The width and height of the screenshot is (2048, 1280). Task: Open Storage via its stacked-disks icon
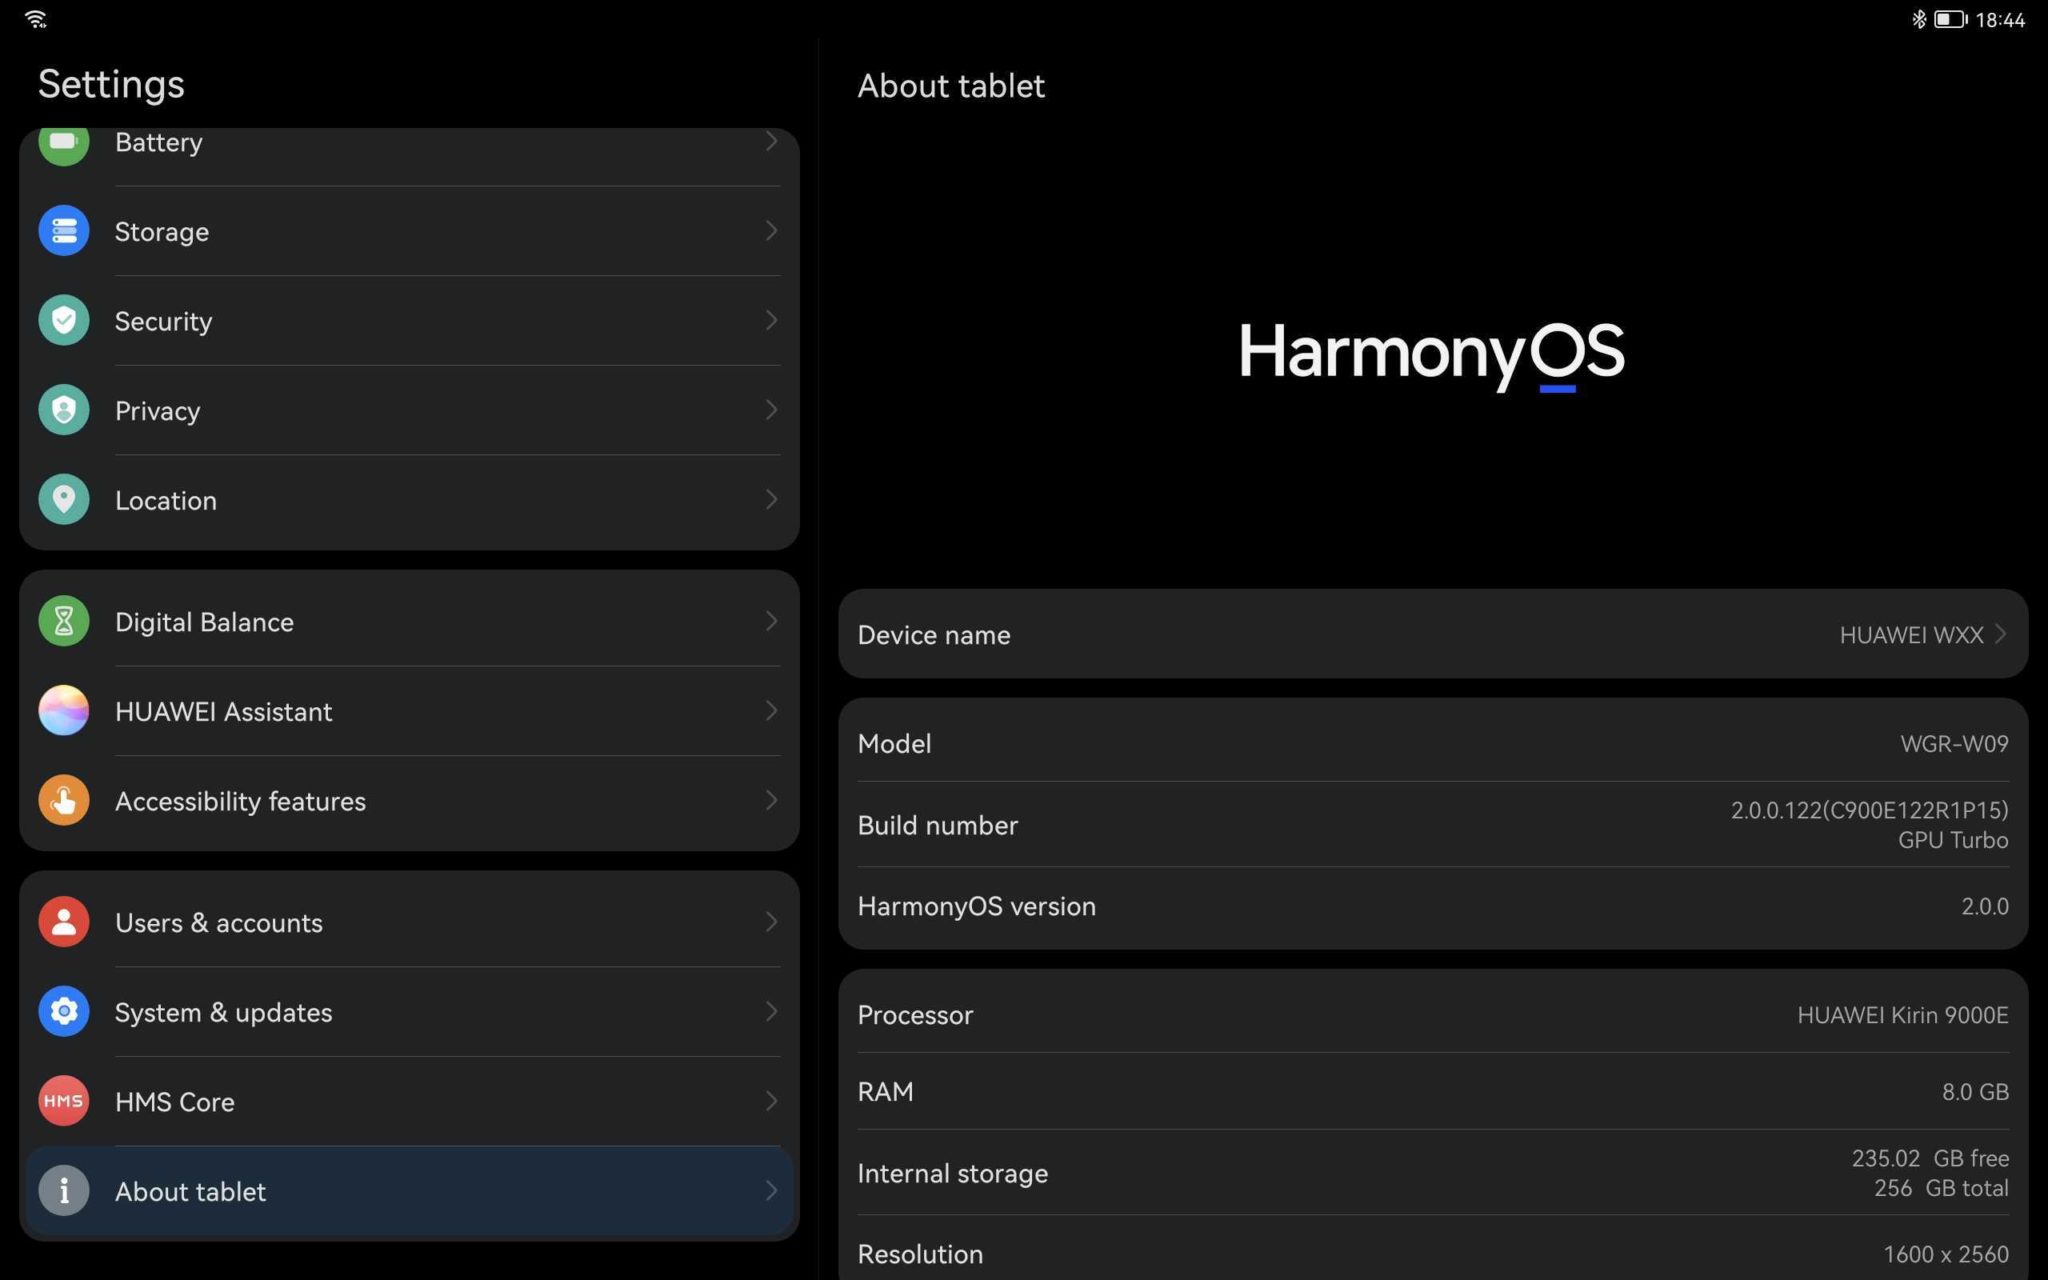click(63, 231)
